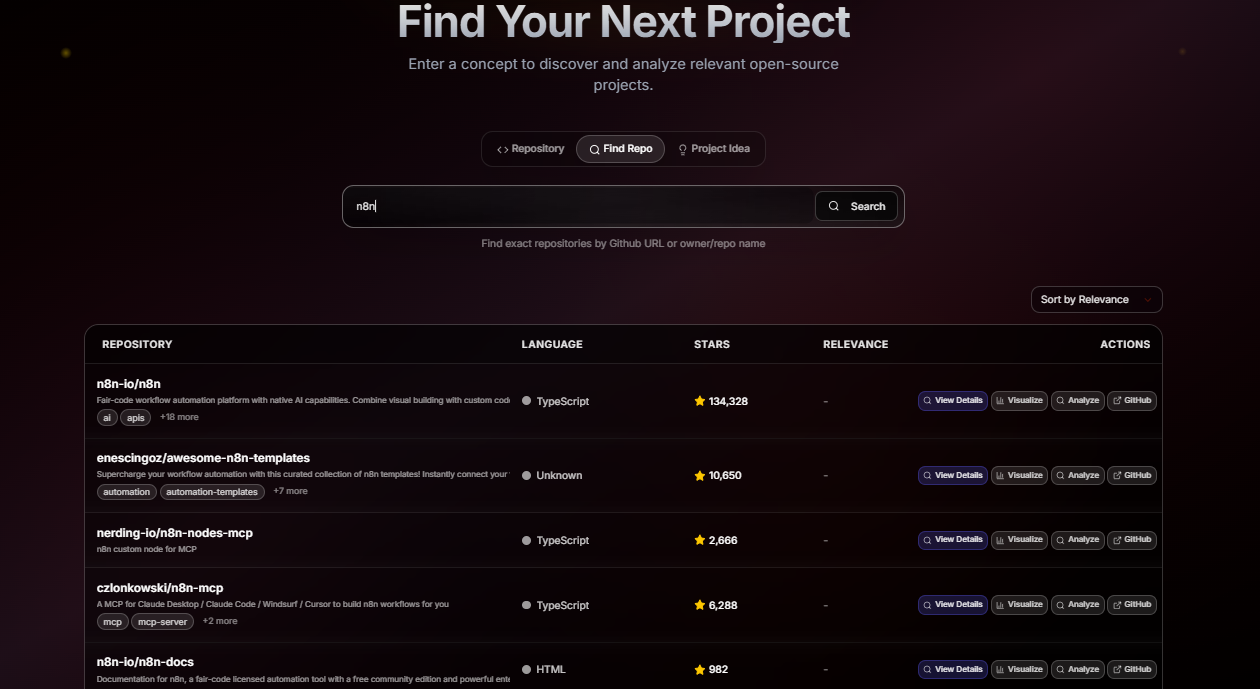Screen dimensions: 1260x689
Task: Expand '+18 more' tags for n8n-io/n8n
Action: 179,417
